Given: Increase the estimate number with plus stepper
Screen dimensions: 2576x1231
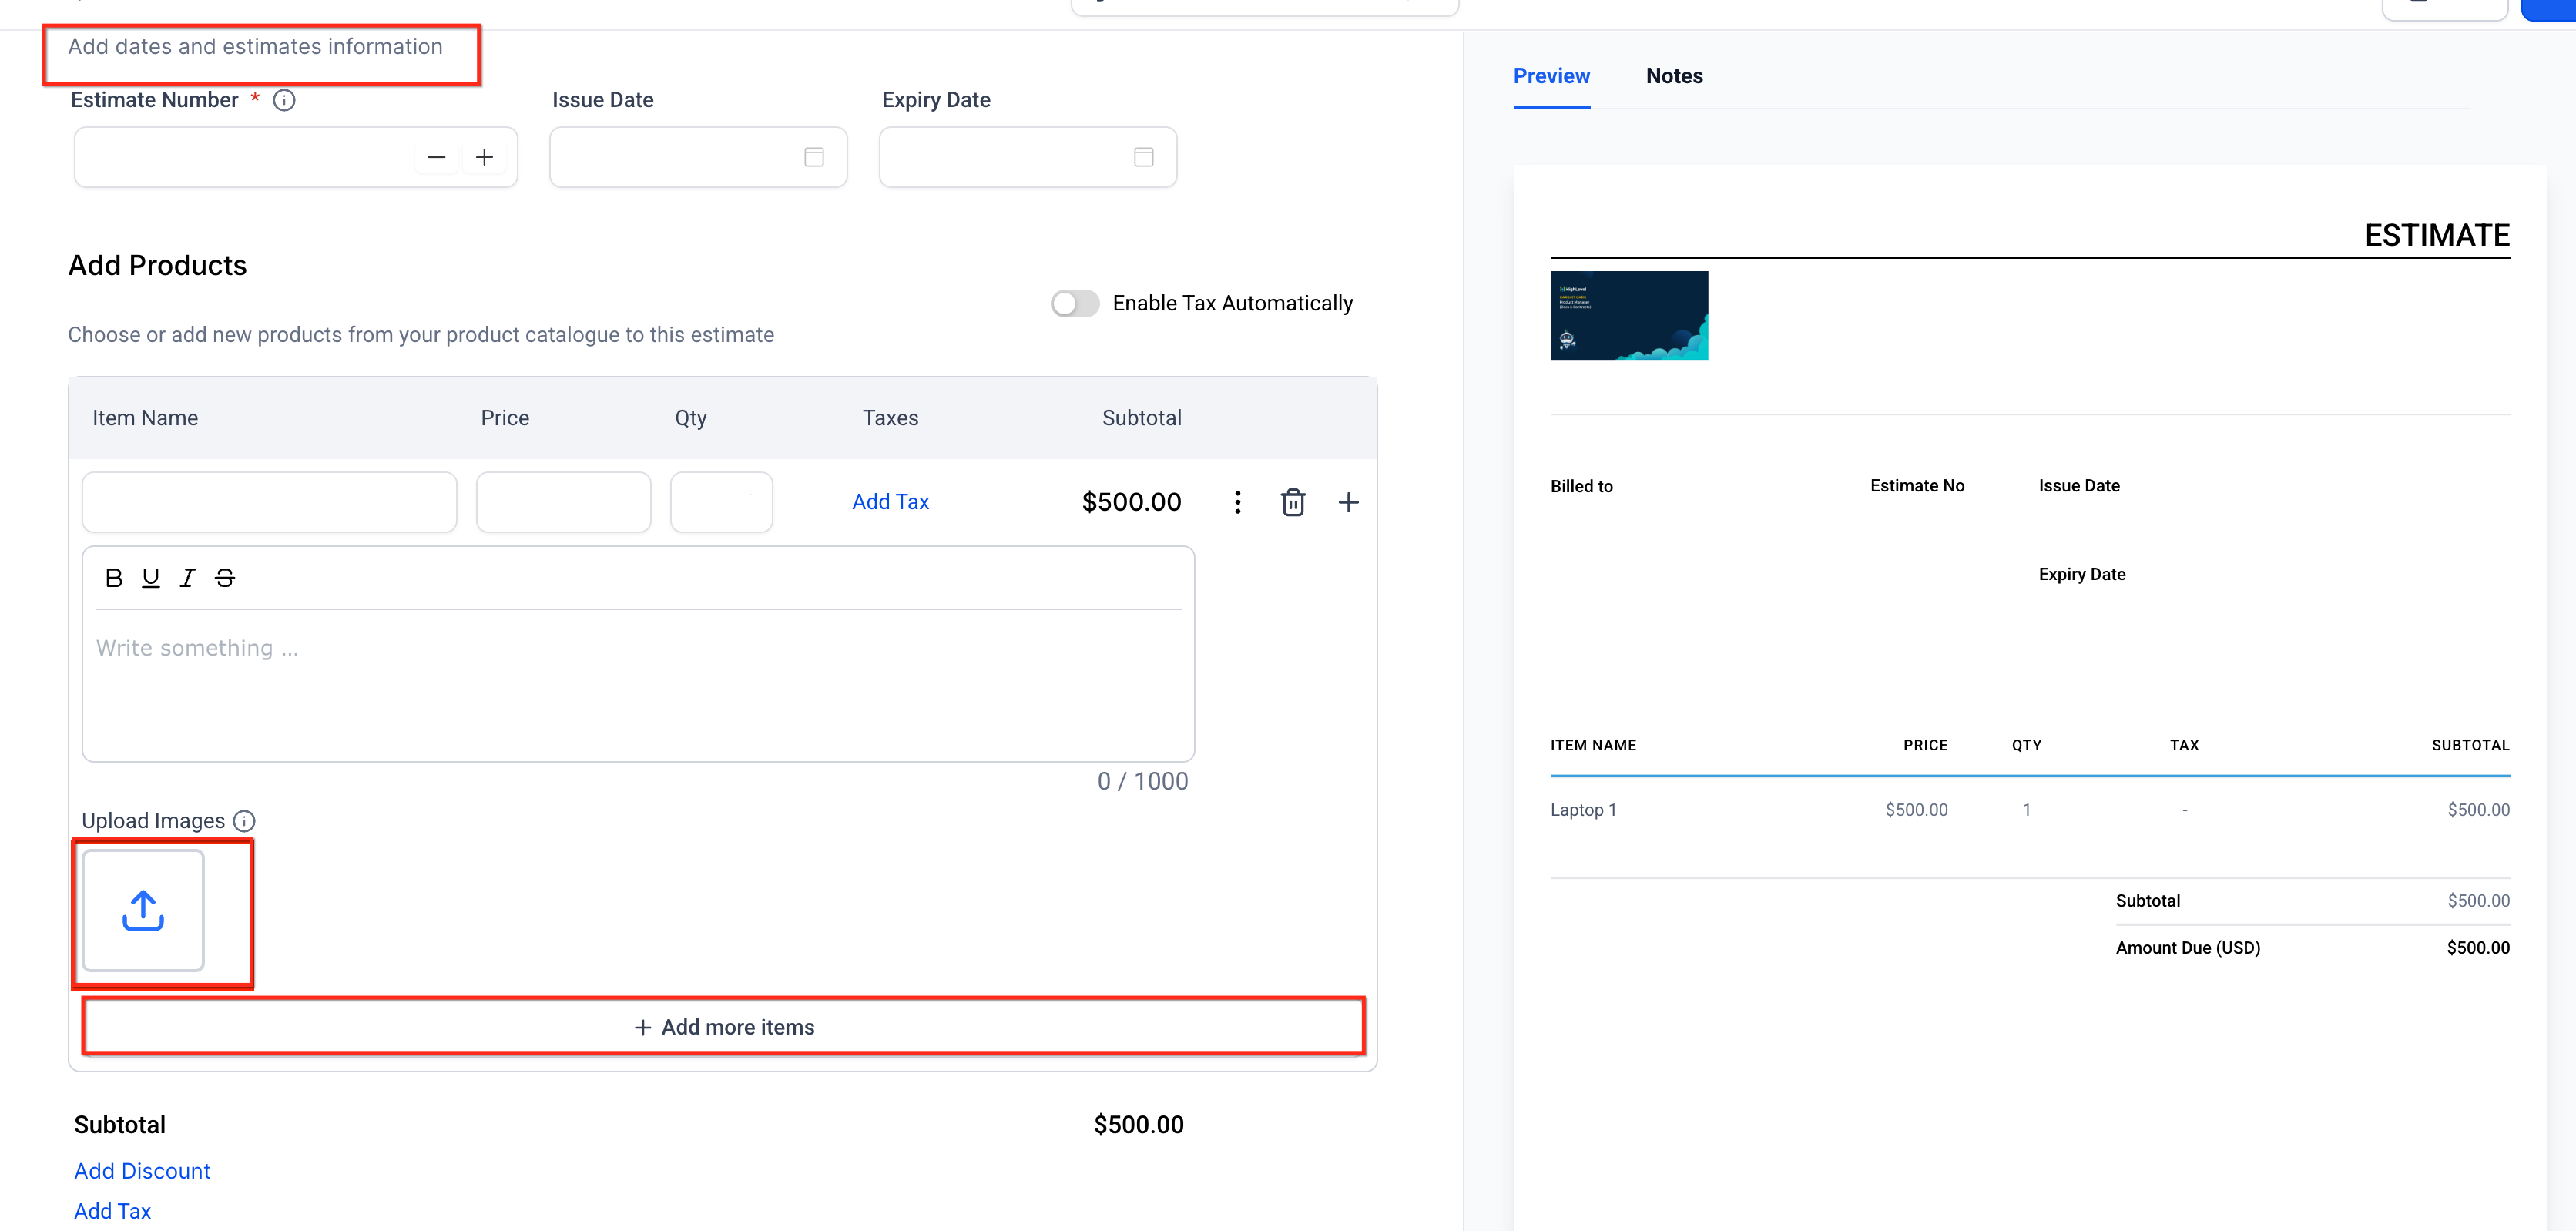Looking at the screenshot, I should (x=484, y=157).
